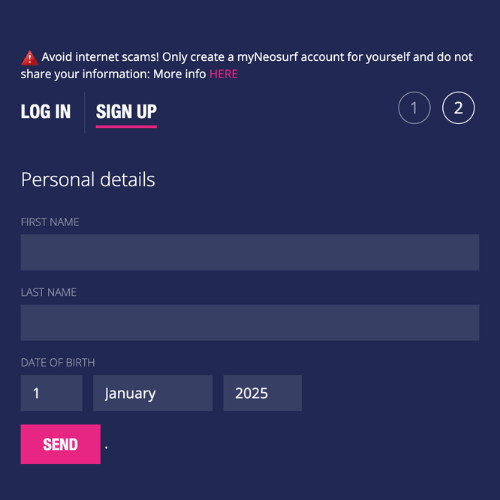Click the FIRST NAME field label
Viewport: 500px width, 500px height.
(50, 222)
